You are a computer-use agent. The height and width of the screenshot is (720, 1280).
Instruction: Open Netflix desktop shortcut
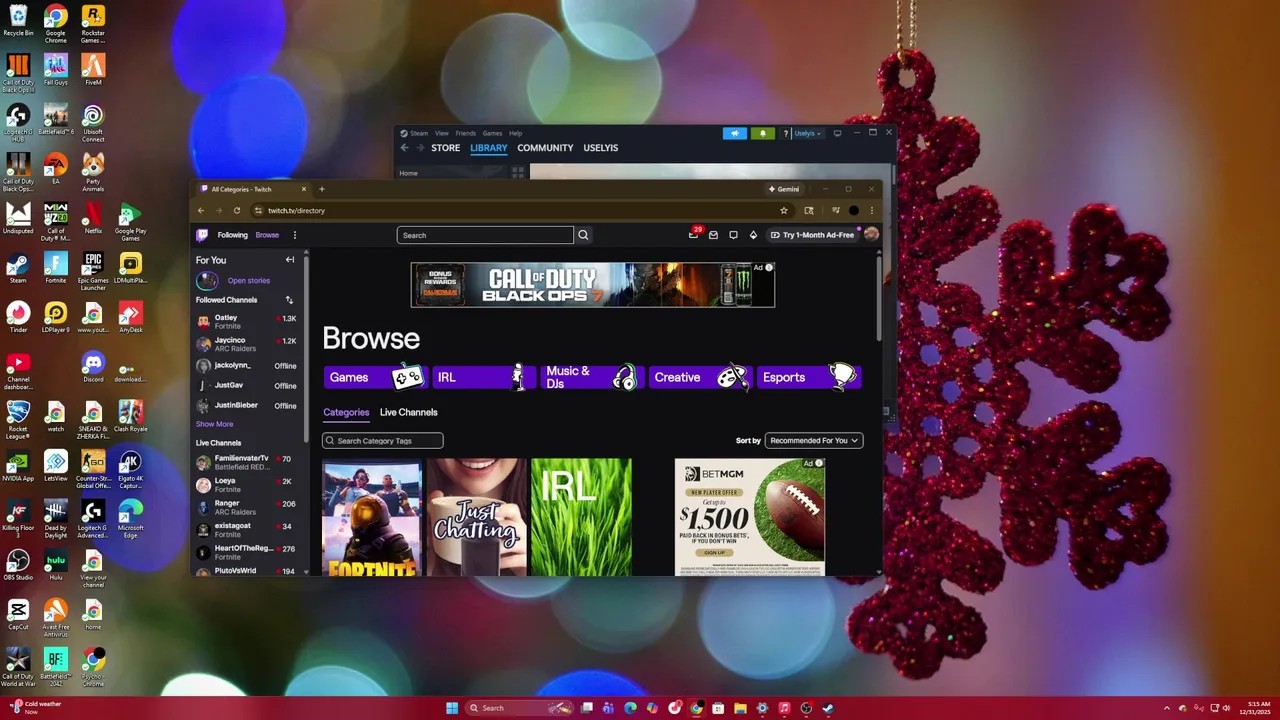click(93, 218)
